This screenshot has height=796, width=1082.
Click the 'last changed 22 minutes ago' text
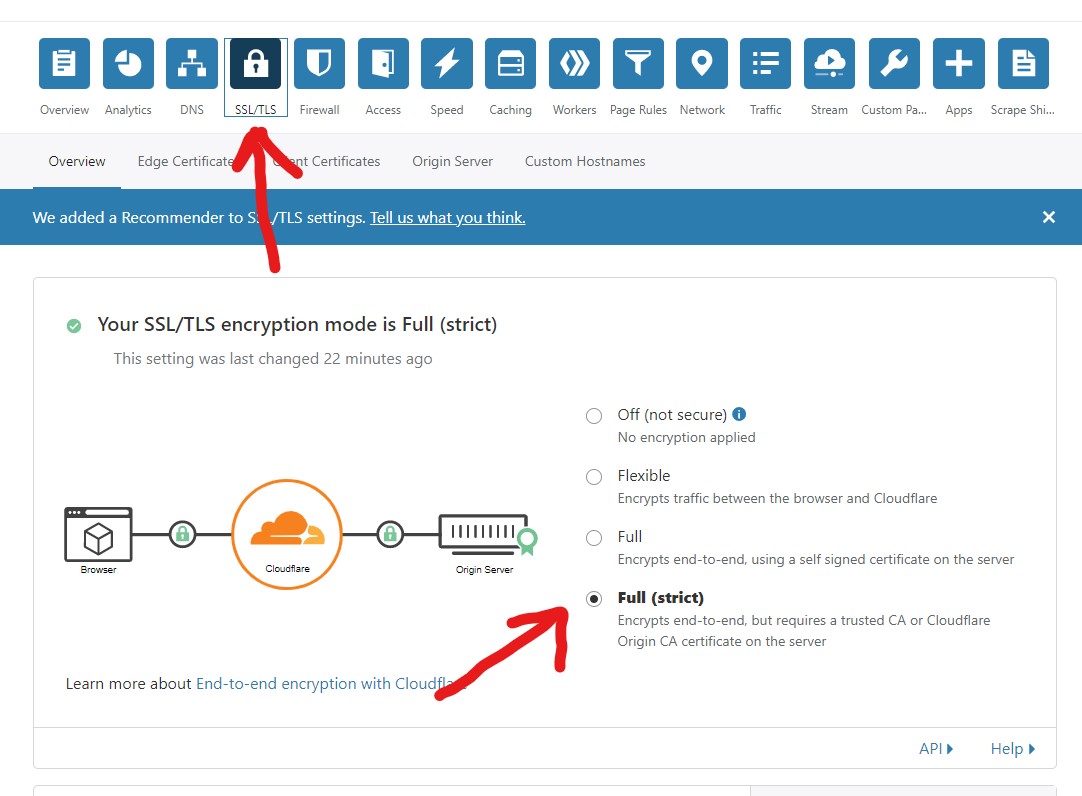click(x=273, y=359)
